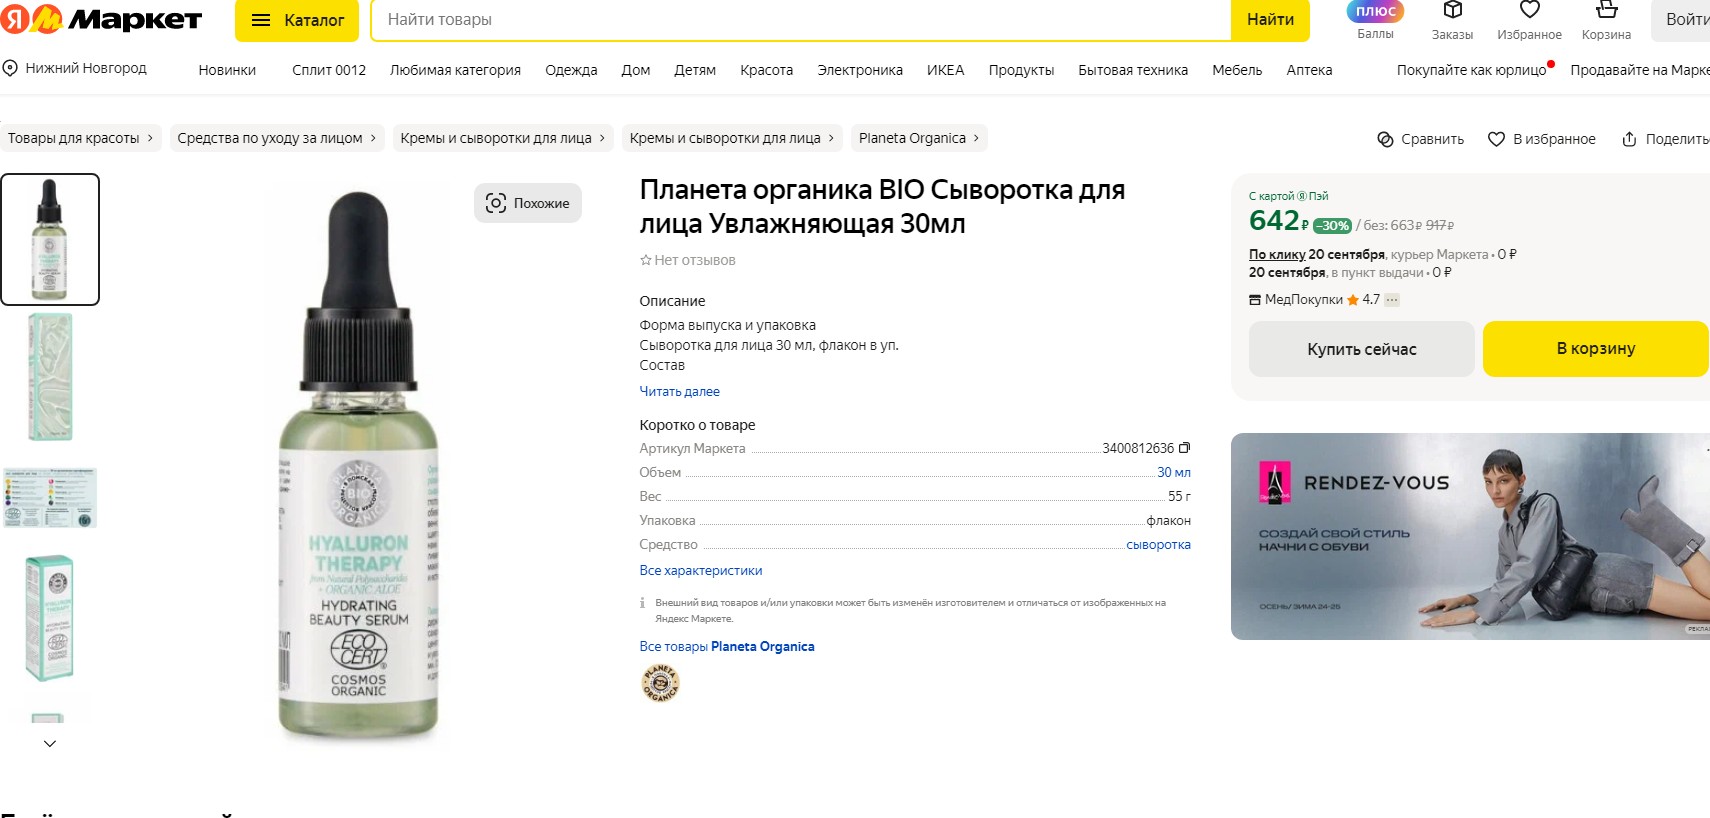
Task: Click the info icon beside disclaimer
Action: [x=642, y=603]
